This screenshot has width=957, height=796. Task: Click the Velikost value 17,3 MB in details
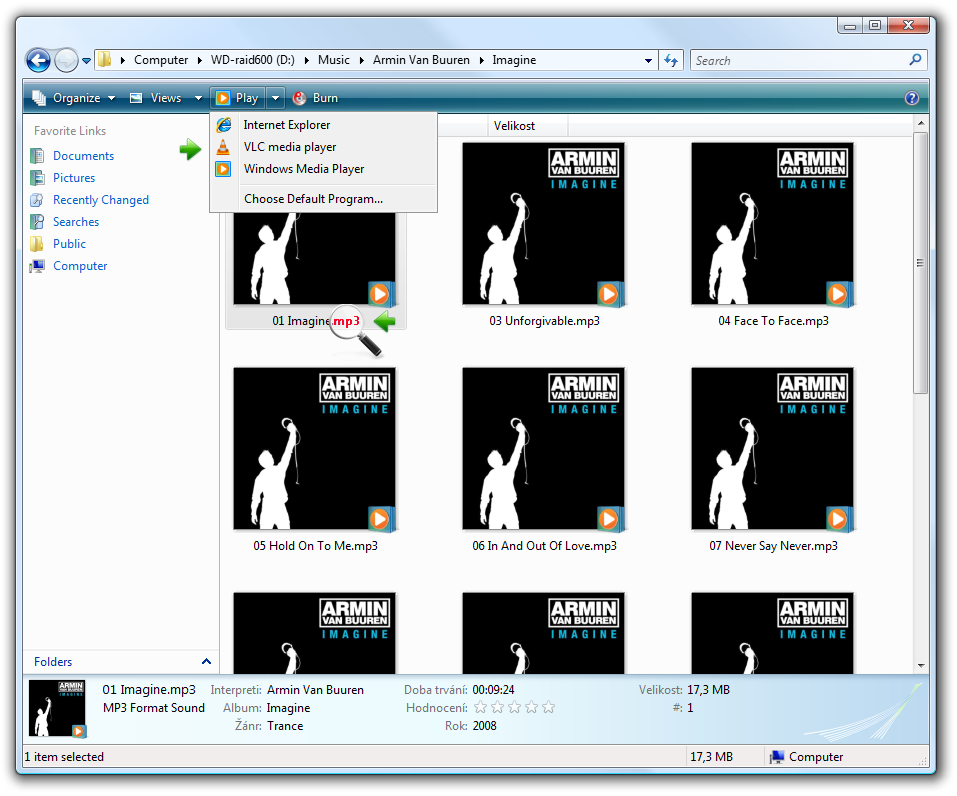coord(709,690)
